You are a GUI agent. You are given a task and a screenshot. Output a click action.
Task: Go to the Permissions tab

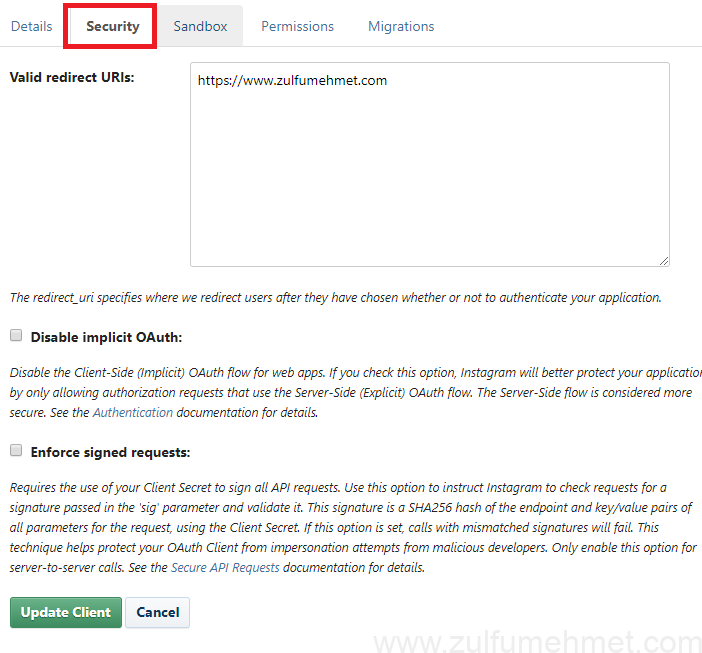[x=297, y=26]
